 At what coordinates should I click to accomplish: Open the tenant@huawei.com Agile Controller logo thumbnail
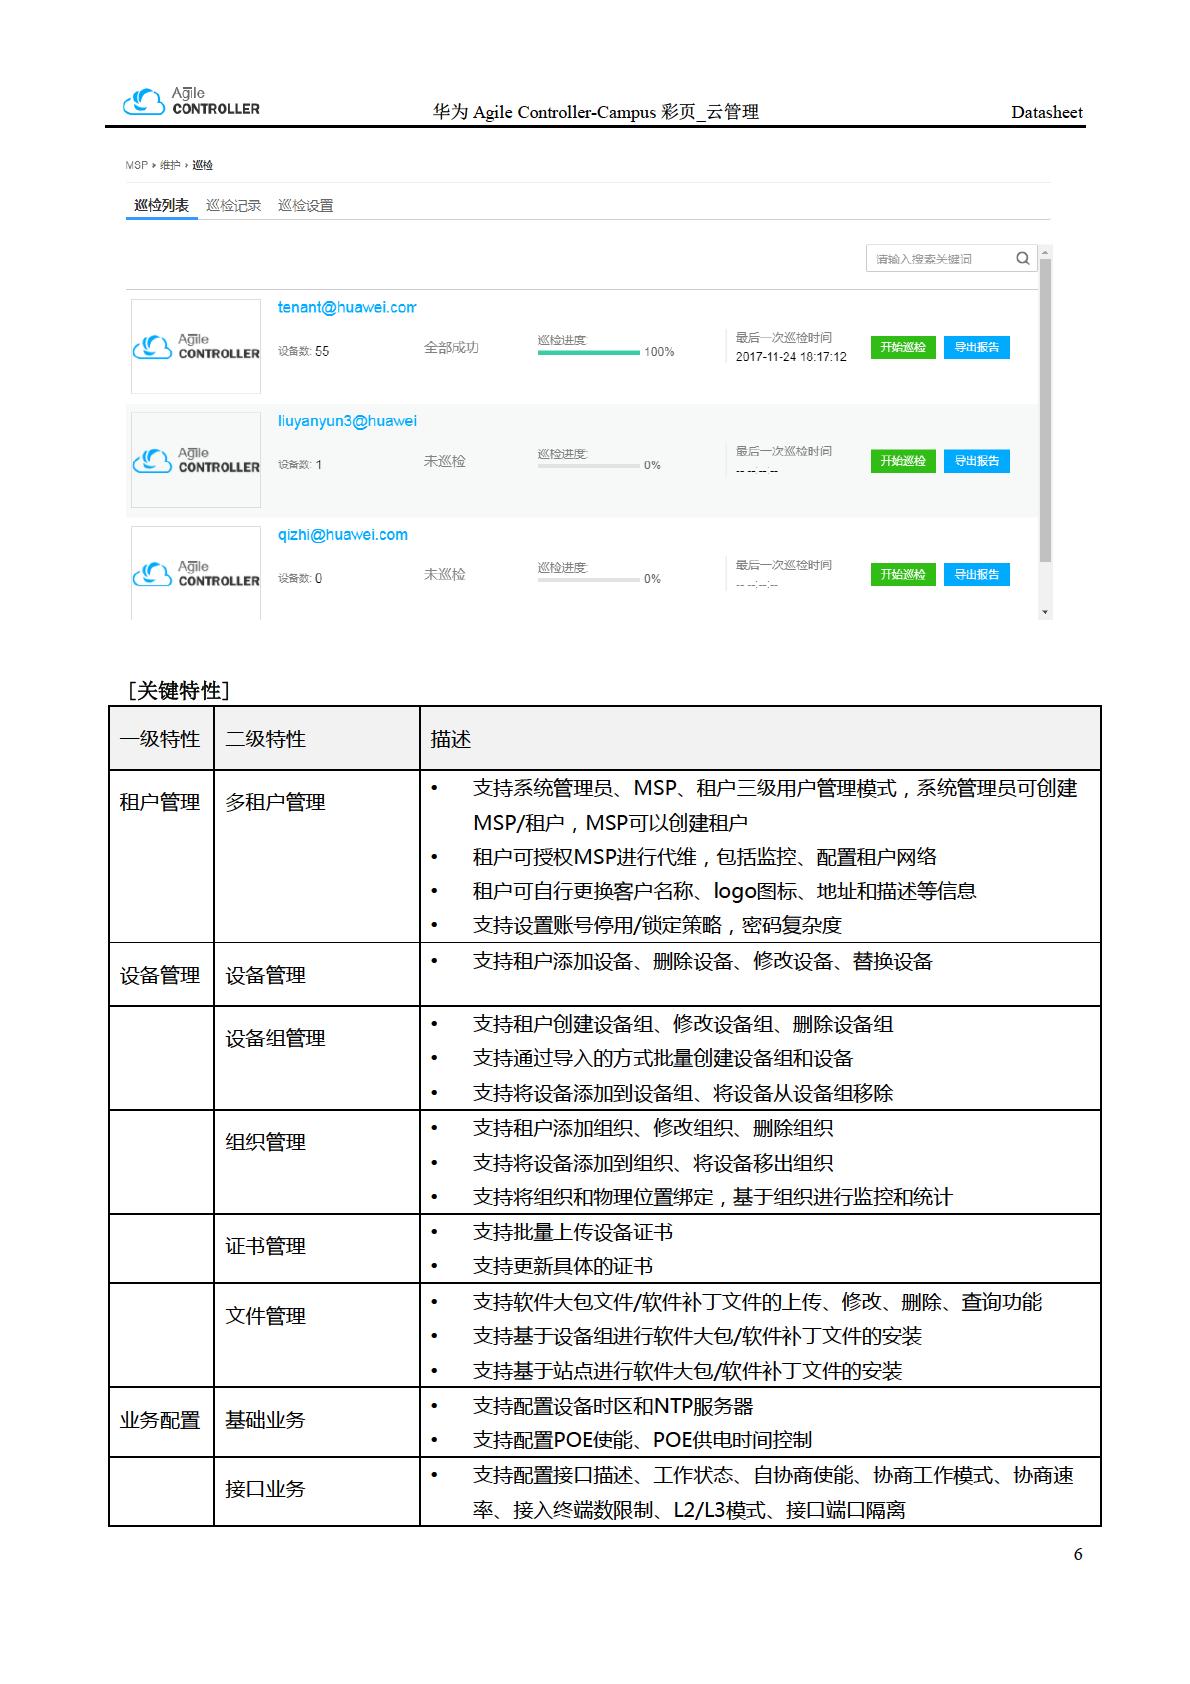pos(196,346)
